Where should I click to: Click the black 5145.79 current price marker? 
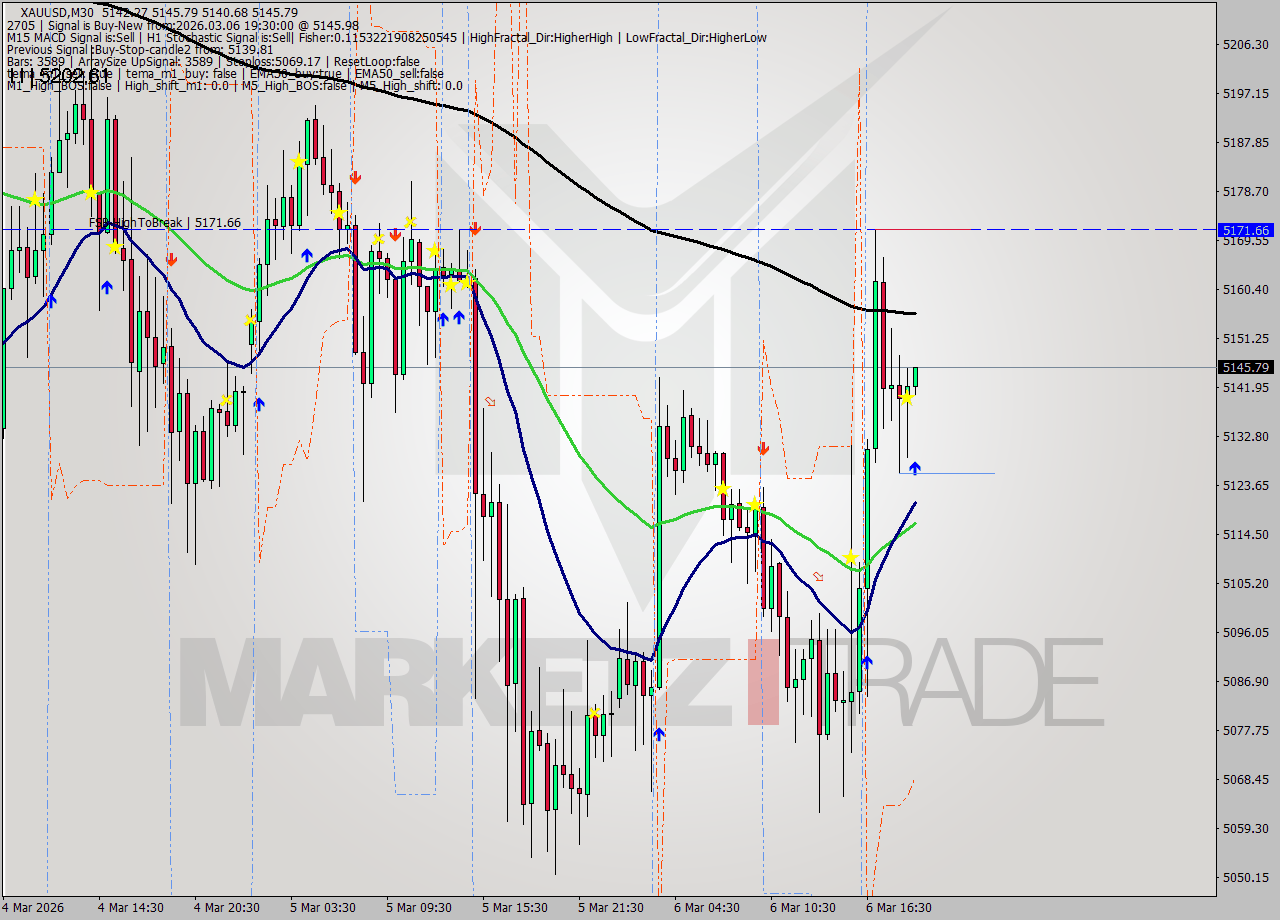point(1245,367)
